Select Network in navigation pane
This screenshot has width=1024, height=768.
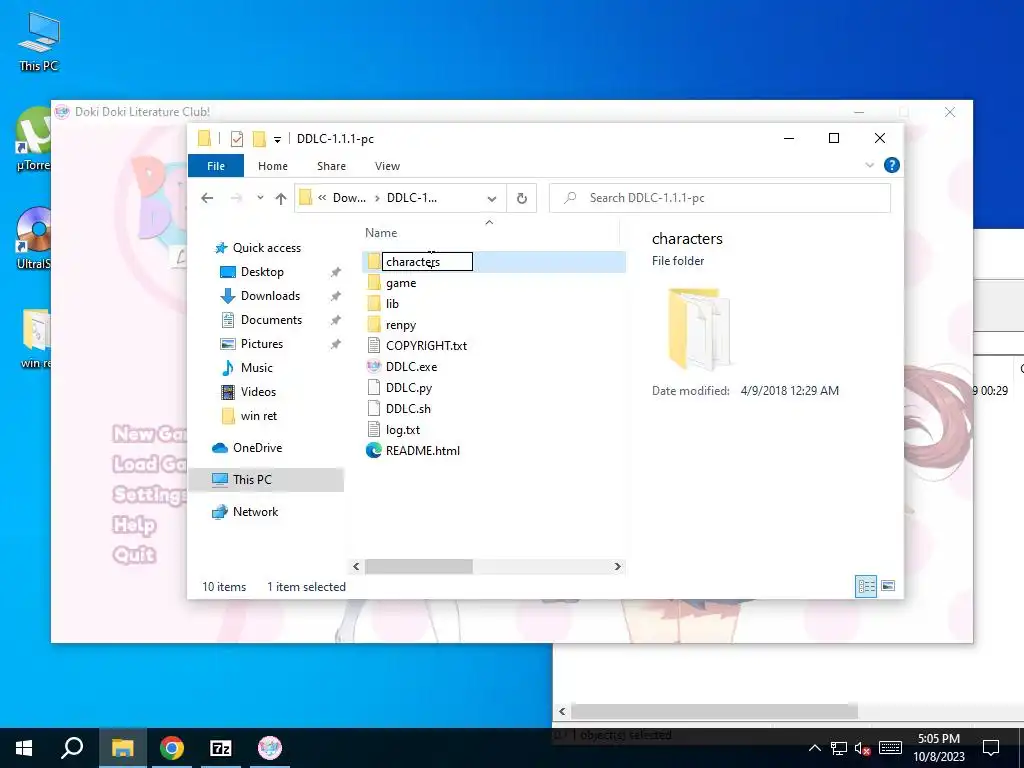tap(255, 512)
